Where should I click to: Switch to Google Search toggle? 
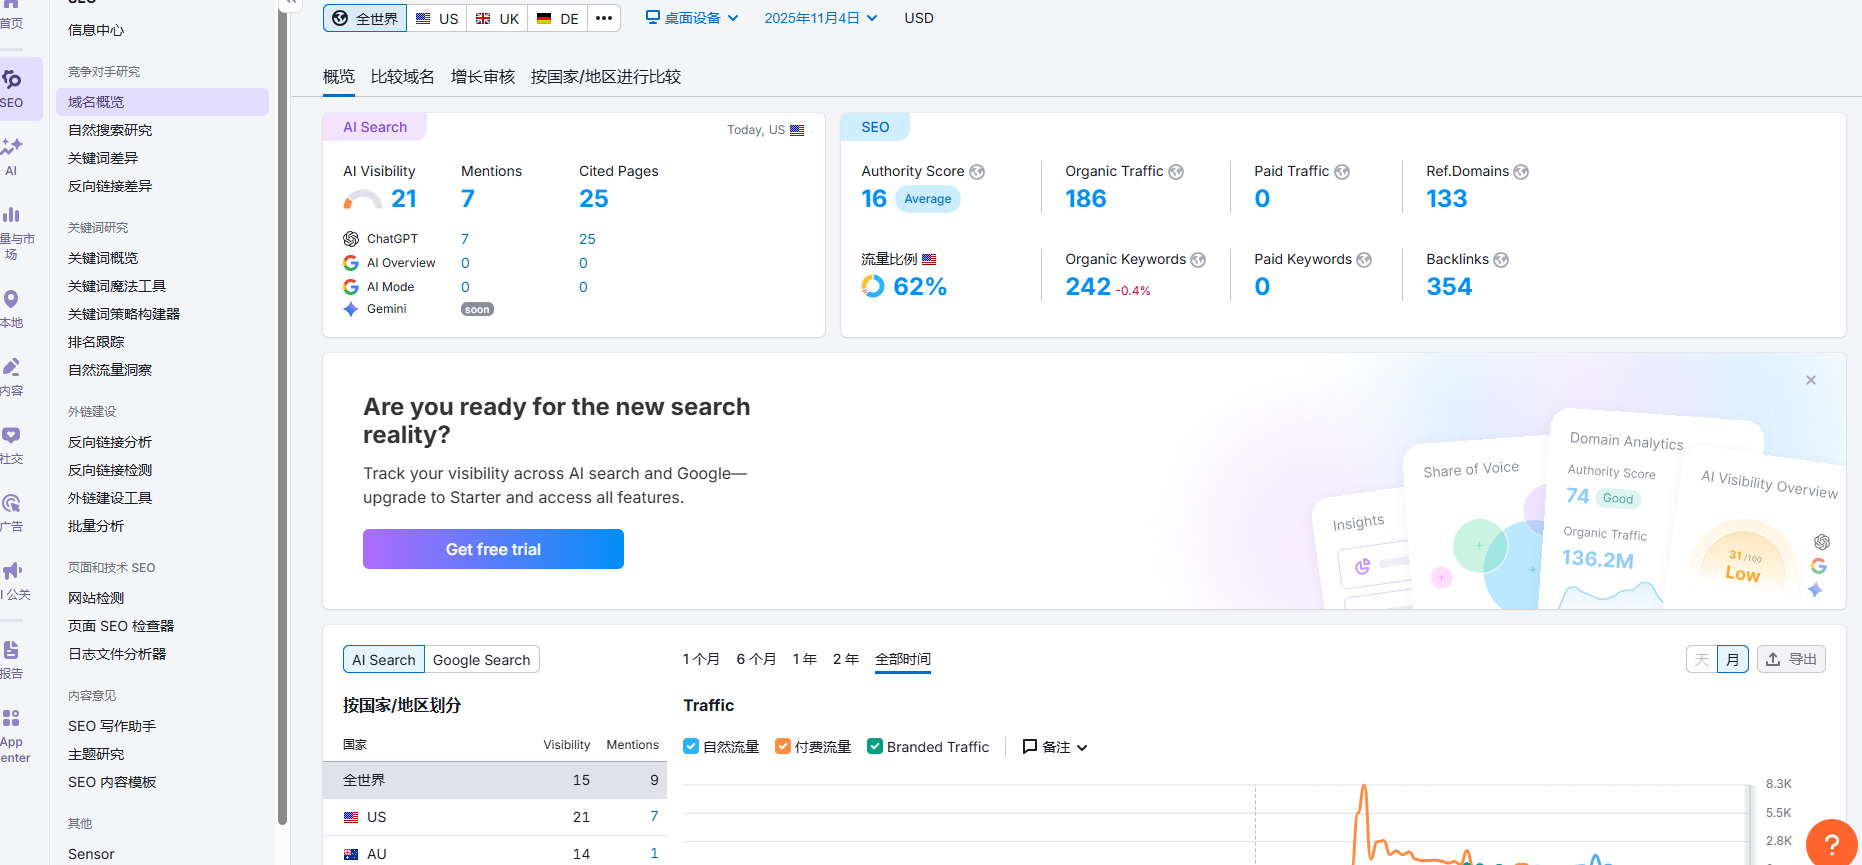pyautogui.click(x=482, y=660)
